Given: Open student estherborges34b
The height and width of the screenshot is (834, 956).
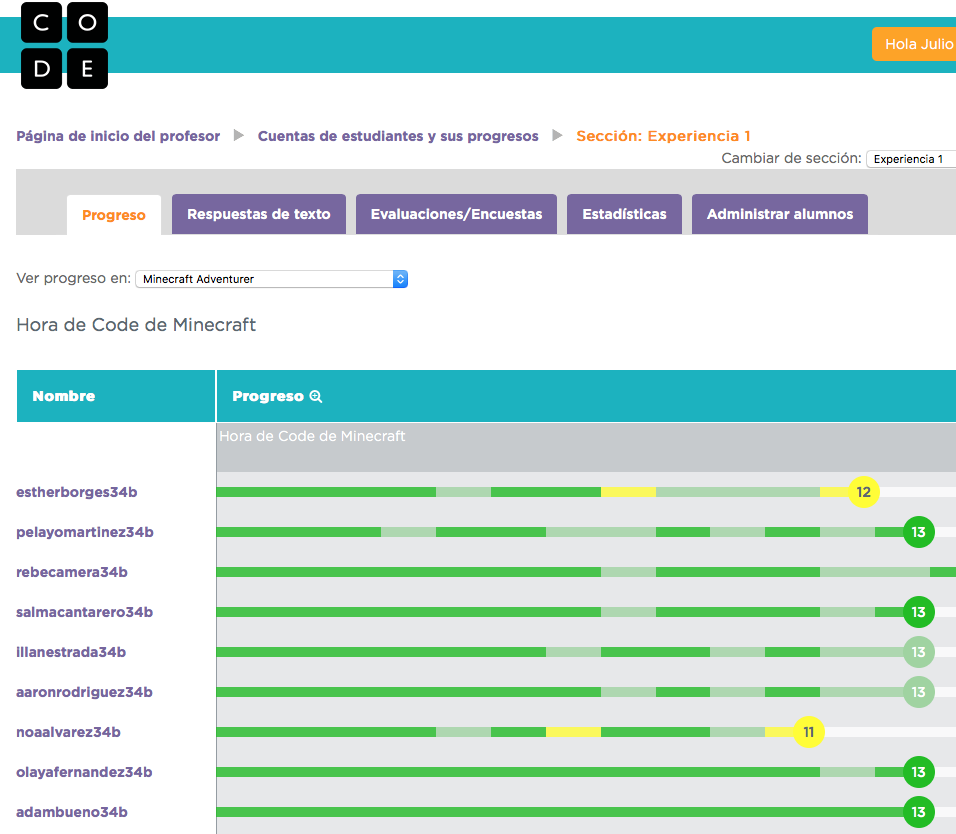Looking at the screenshot, I should click(77, 492).
